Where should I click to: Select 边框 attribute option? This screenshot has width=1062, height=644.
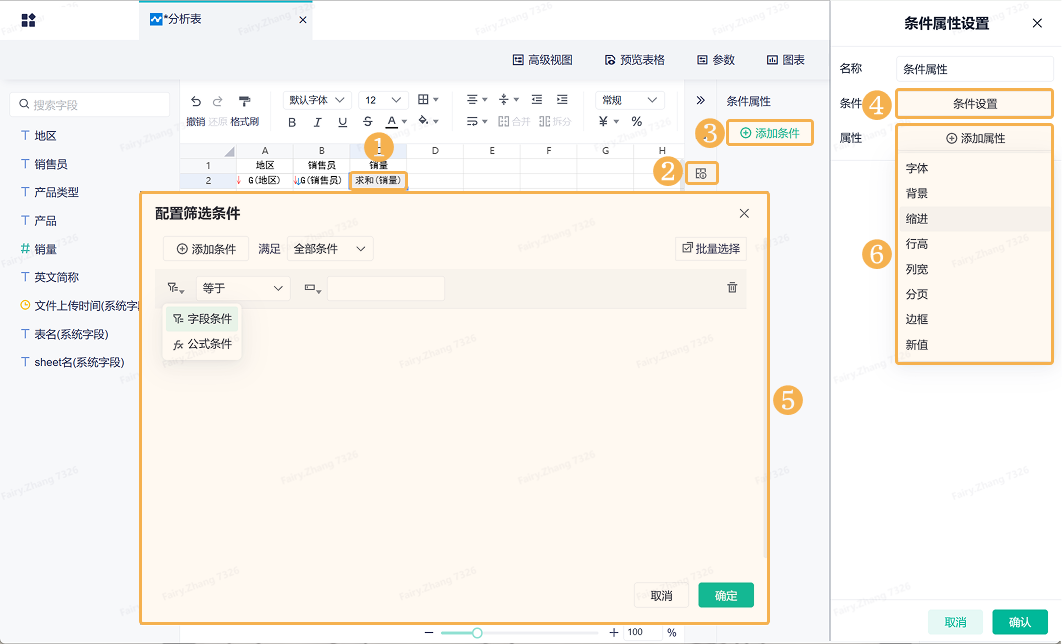coord(975,320)
